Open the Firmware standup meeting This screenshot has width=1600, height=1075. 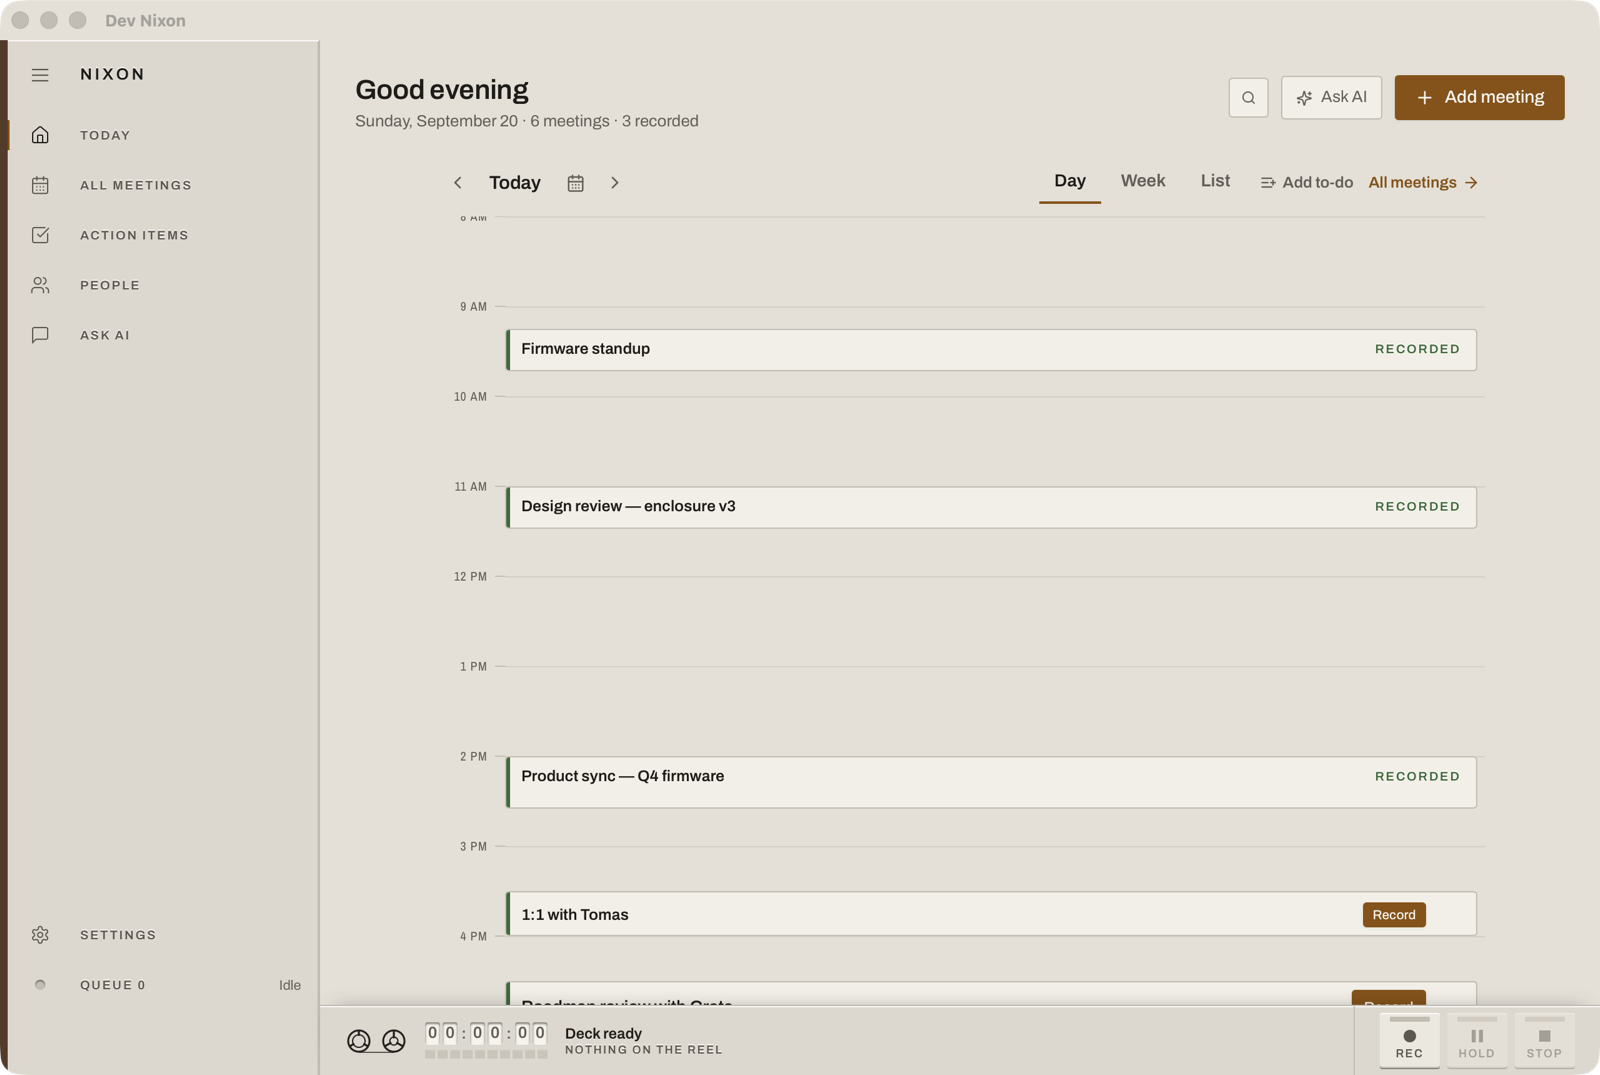click(x=991, y=350)
